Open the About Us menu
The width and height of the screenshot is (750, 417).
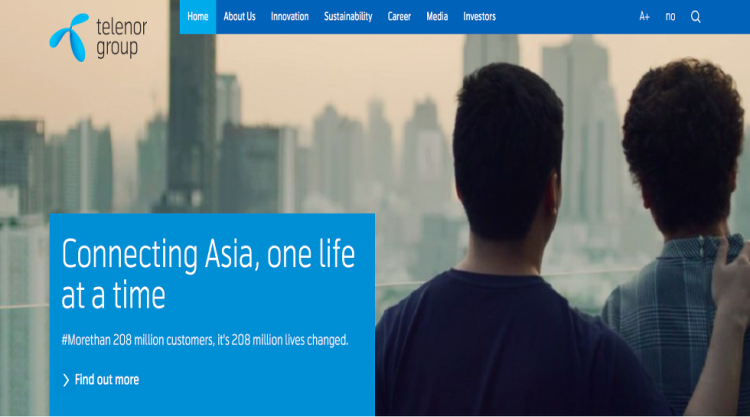point(240,17)
